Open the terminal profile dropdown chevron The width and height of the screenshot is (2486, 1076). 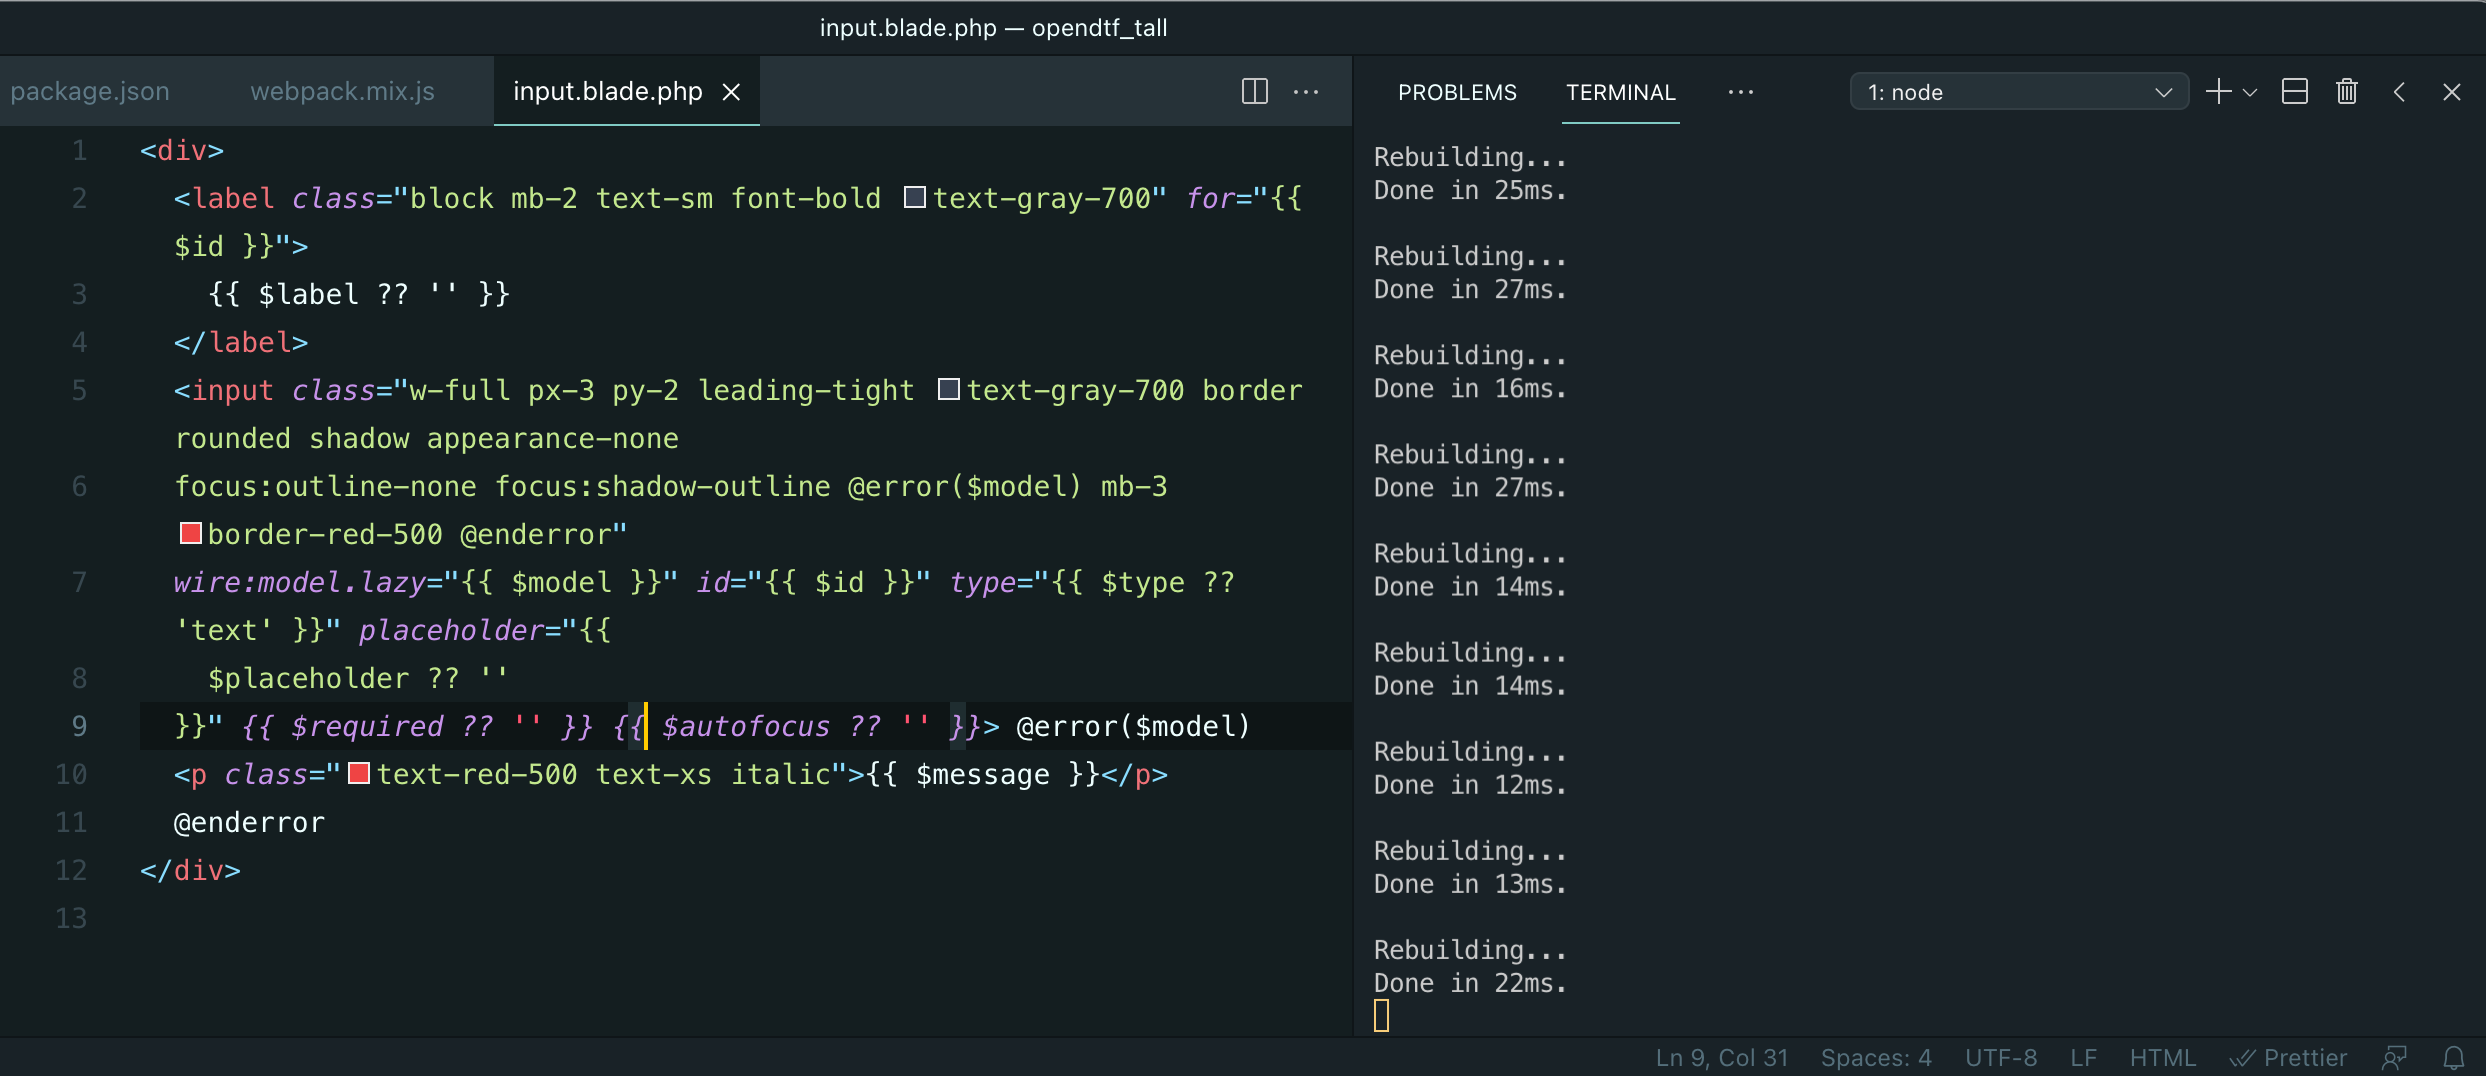2251,91
